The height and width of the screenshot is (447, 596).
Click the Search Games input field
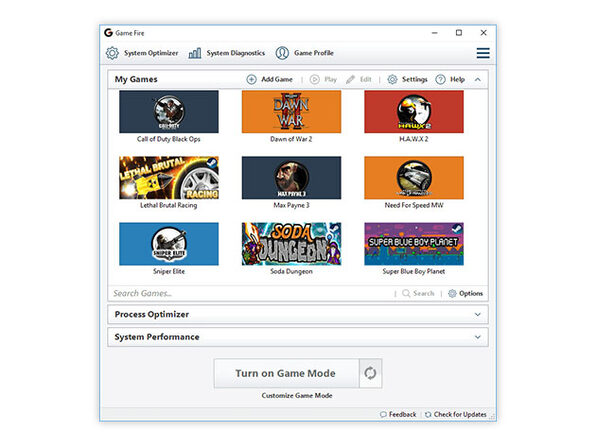pos(251,293)
